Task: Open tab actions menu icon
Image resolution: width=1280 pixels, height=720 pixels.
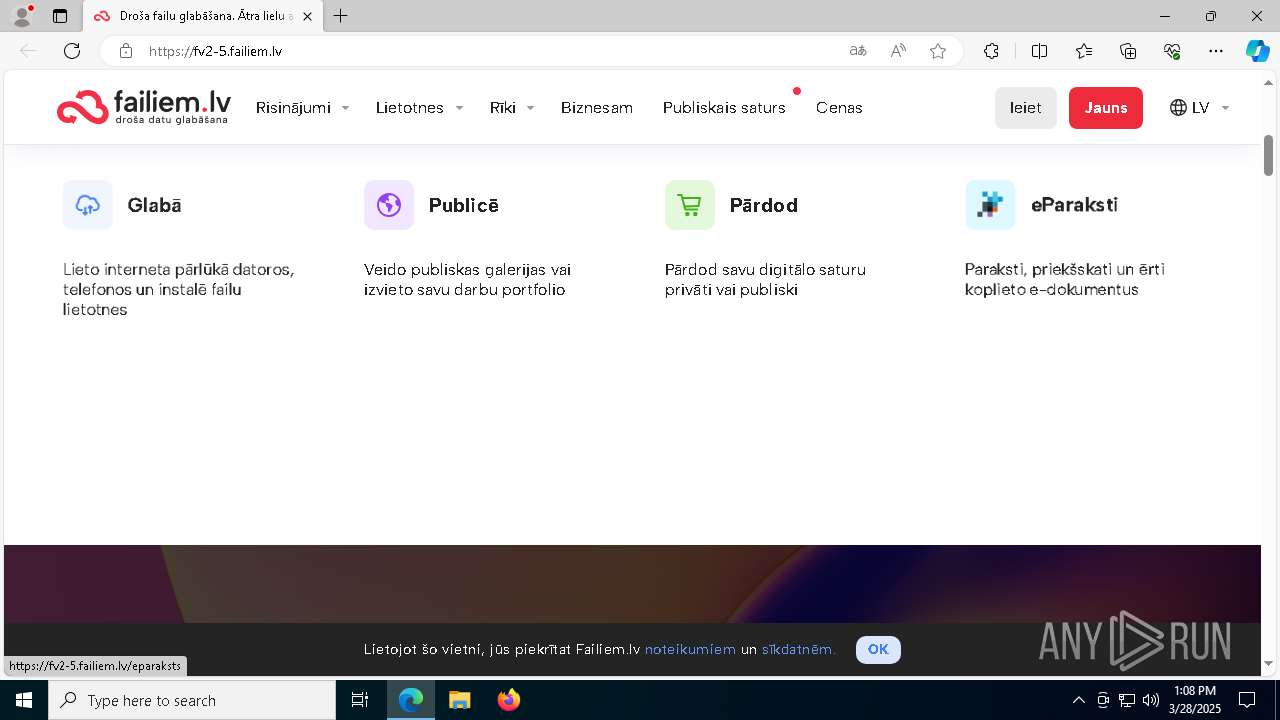Action: 60,16
